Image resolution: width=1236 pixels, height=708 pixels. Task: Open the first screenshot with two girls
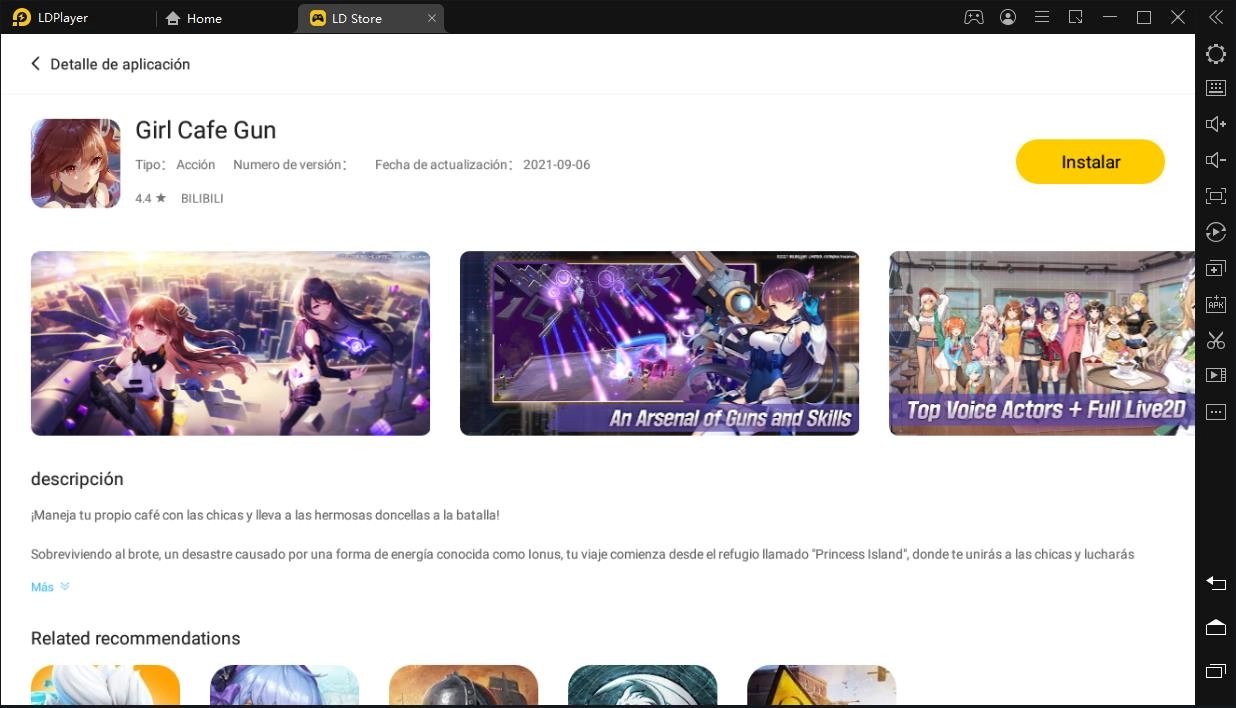point(230,343)
